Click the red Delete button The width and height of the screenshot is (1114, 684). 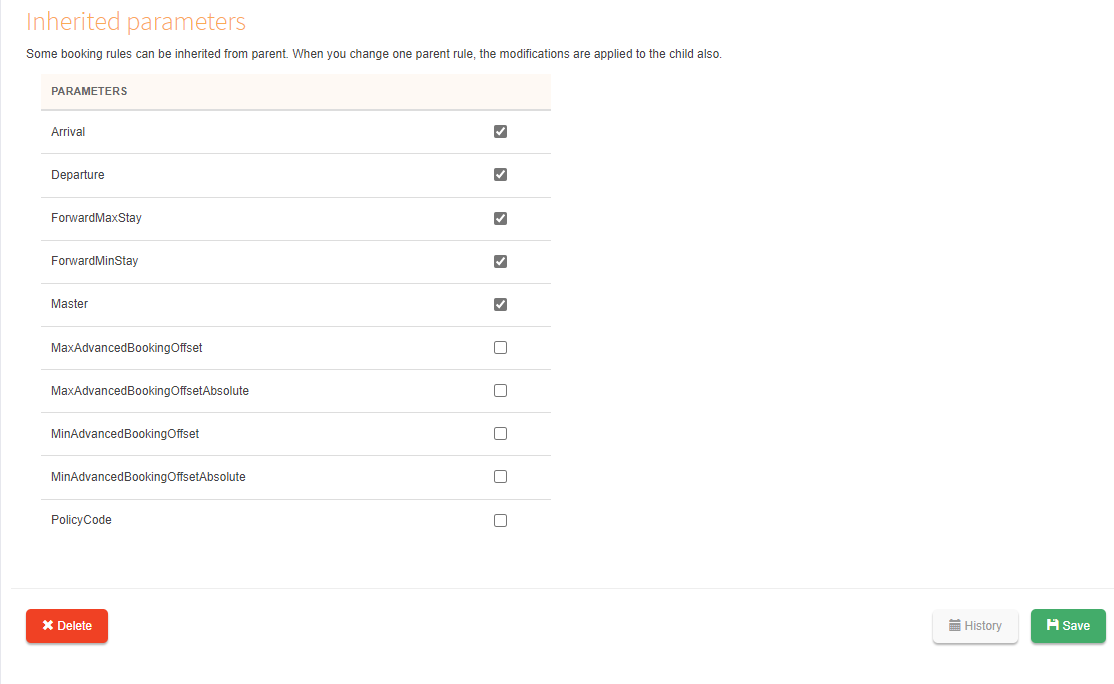67,626
